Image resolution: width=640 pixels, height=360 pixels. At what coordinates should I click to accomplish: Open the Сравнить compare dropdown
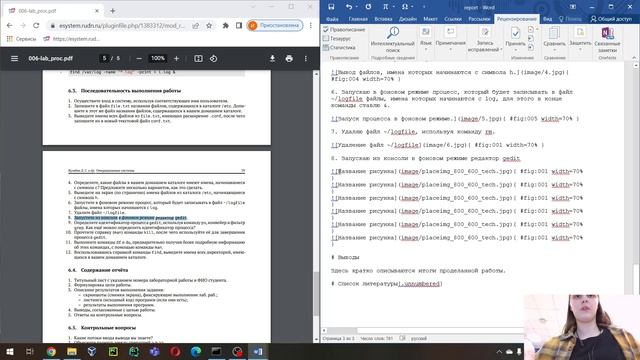click(554, 39)
